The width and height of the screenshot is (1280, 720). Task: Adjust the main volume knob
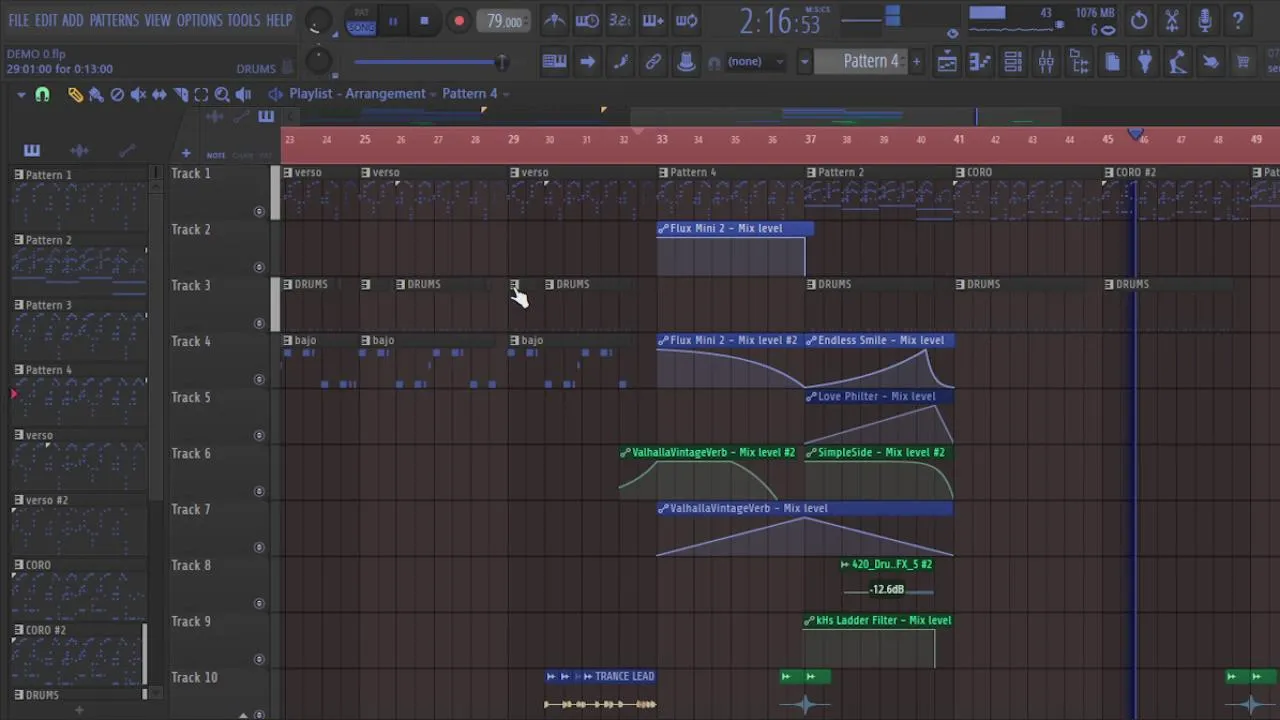[318, 20]
